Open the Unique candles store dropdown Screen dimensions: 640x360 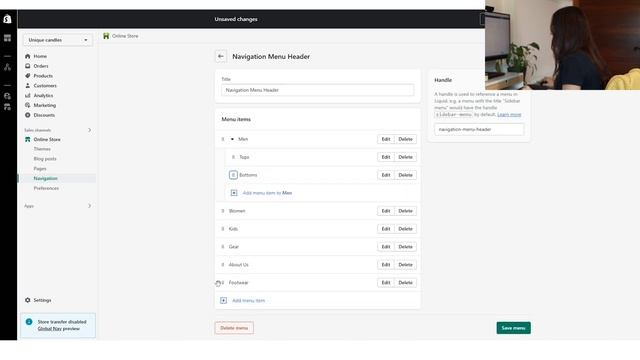point(58,40)
